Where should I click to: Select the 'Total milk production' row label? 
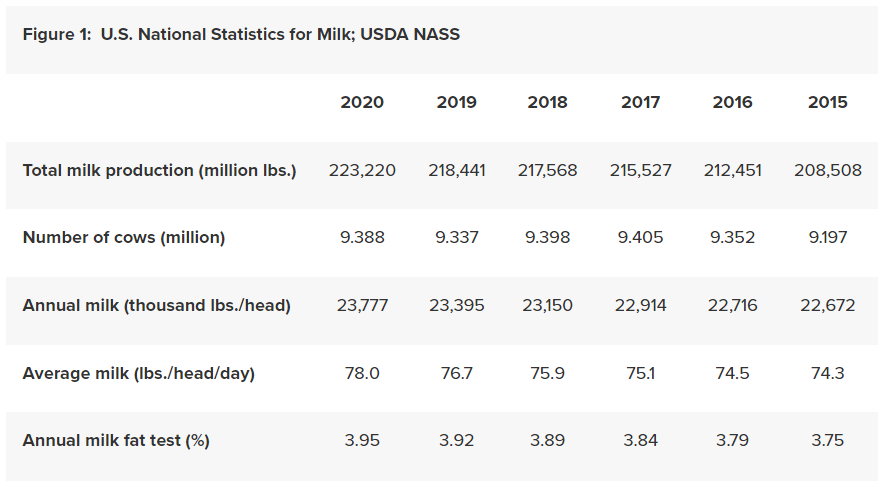click(160, 170)
